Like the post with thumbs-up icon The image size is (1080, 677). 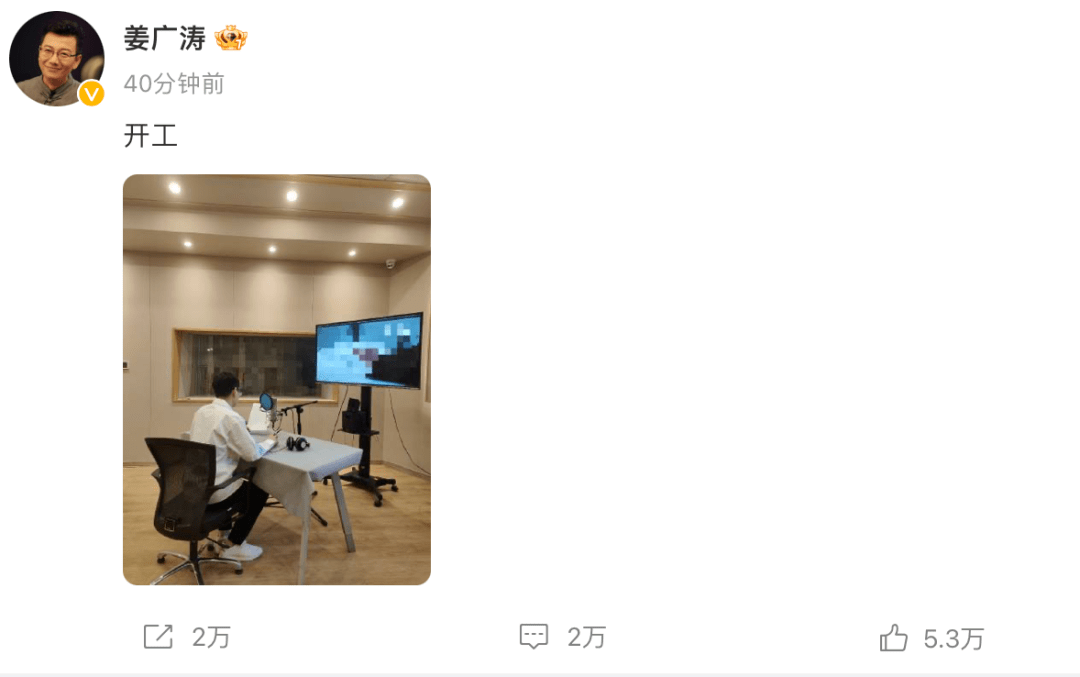pos(893,638)
